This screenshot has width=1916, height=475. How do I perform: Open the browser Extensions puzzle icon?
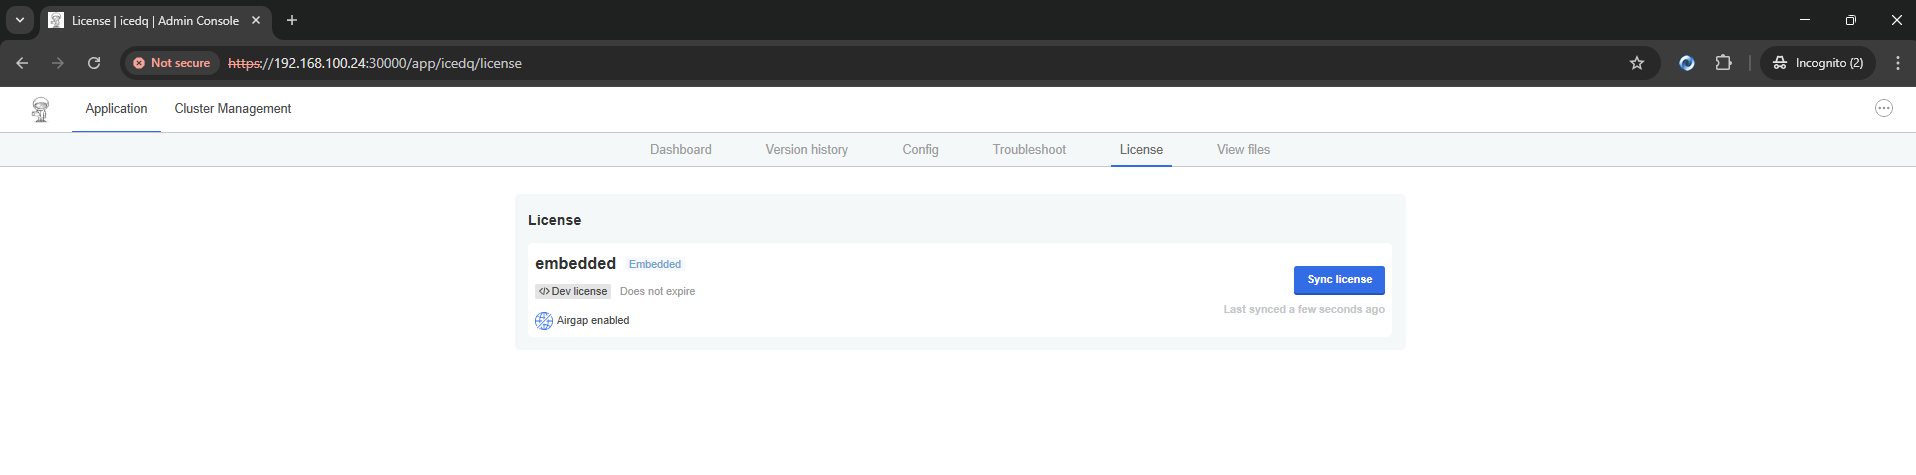(1724, 63)
